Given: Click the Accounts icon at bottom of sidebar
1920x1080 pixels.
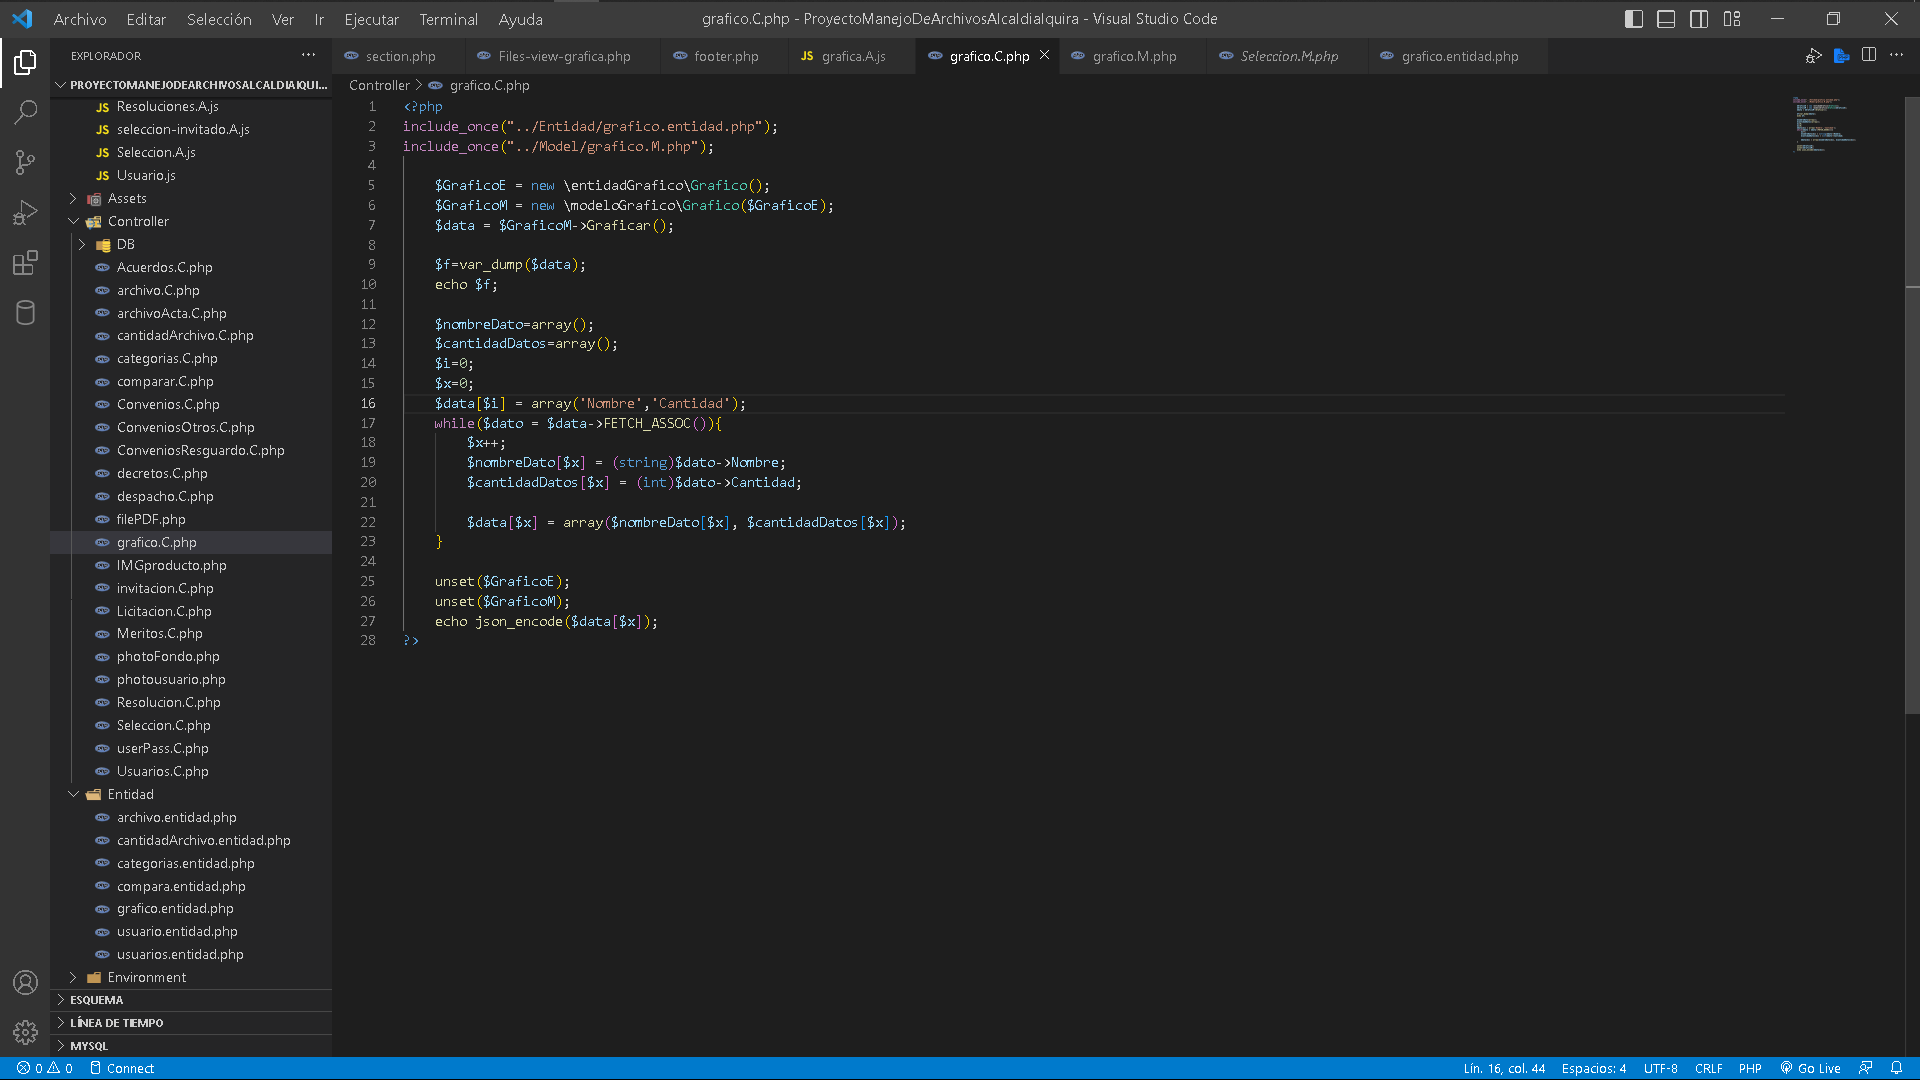Looking at the screenshot, I should click(24, 984).
